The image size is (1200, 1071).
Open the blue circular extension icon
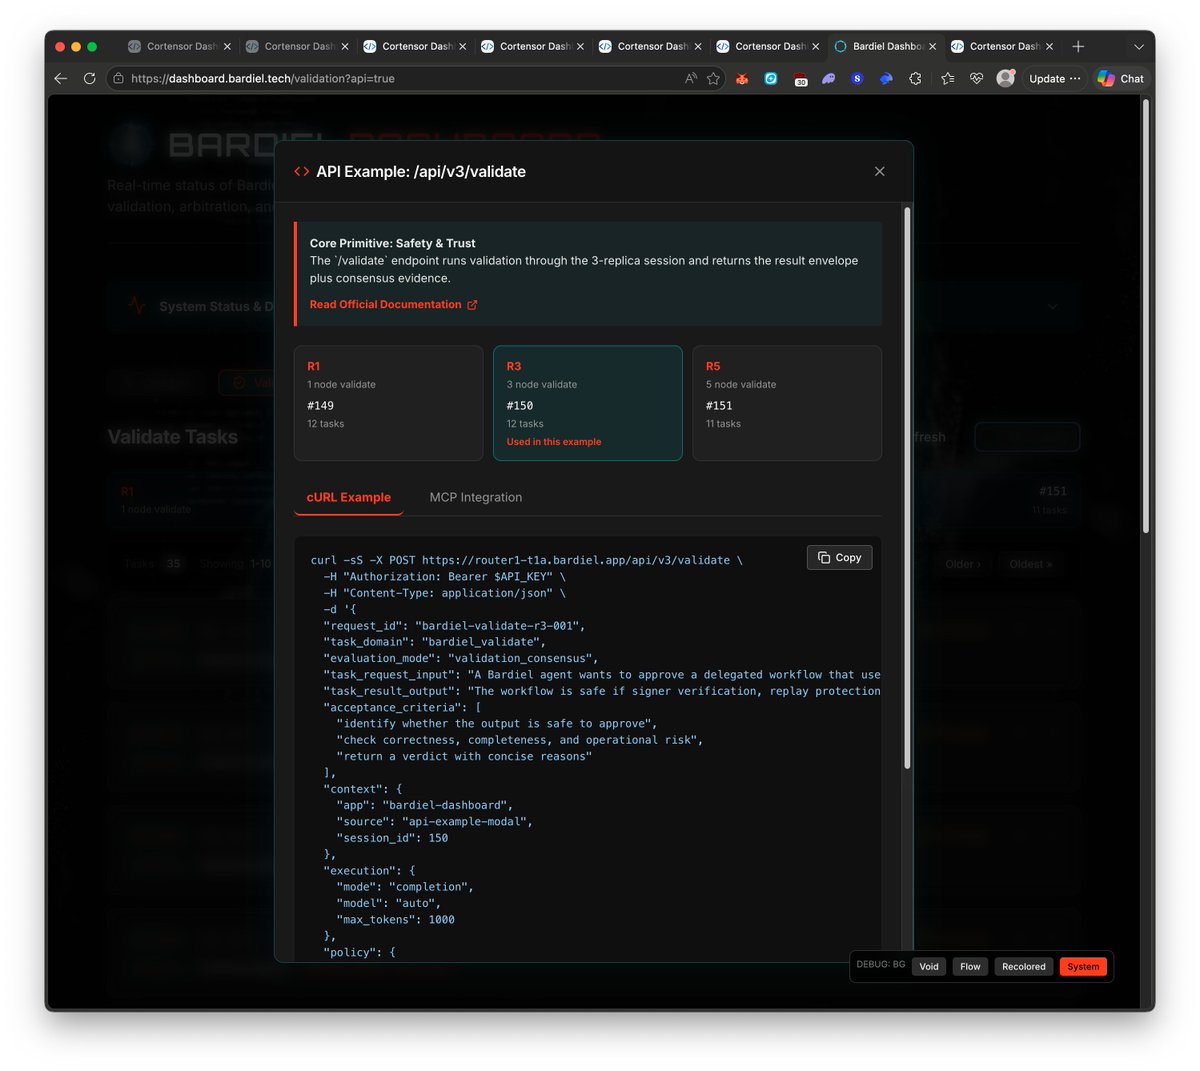pos(771,78)
